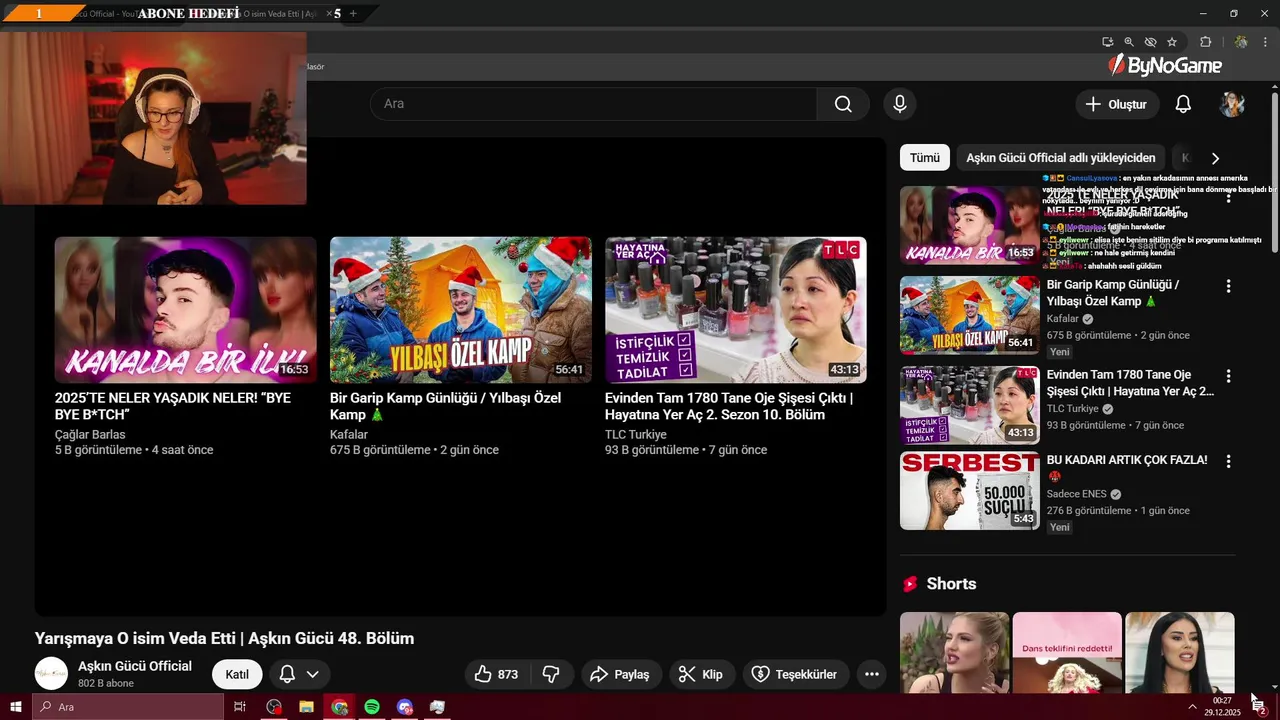Switch to Chrome in the taskbar
This screenshot has height=720, width=1280.
339,707
